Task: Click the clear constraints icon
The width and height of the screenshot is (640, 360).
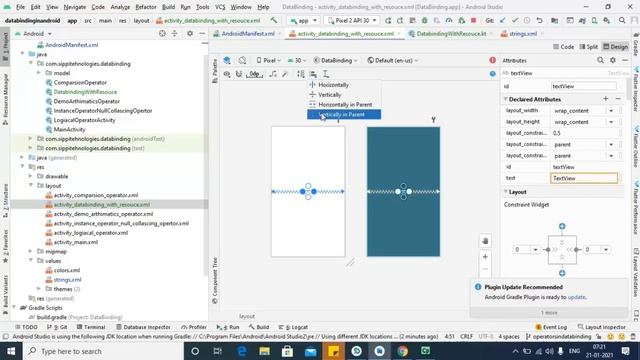Action: pos(273,74)
